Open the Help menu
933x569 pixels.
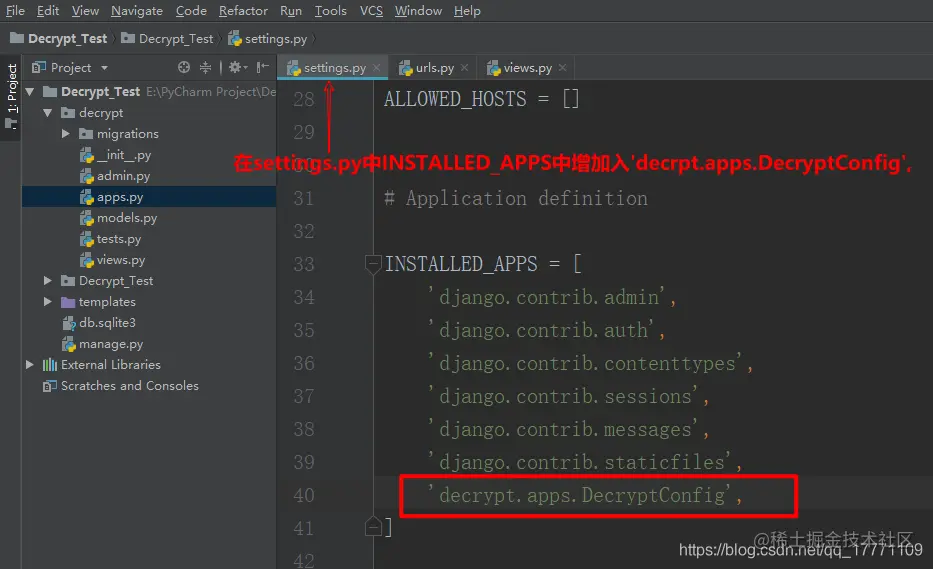click(467, 11)
